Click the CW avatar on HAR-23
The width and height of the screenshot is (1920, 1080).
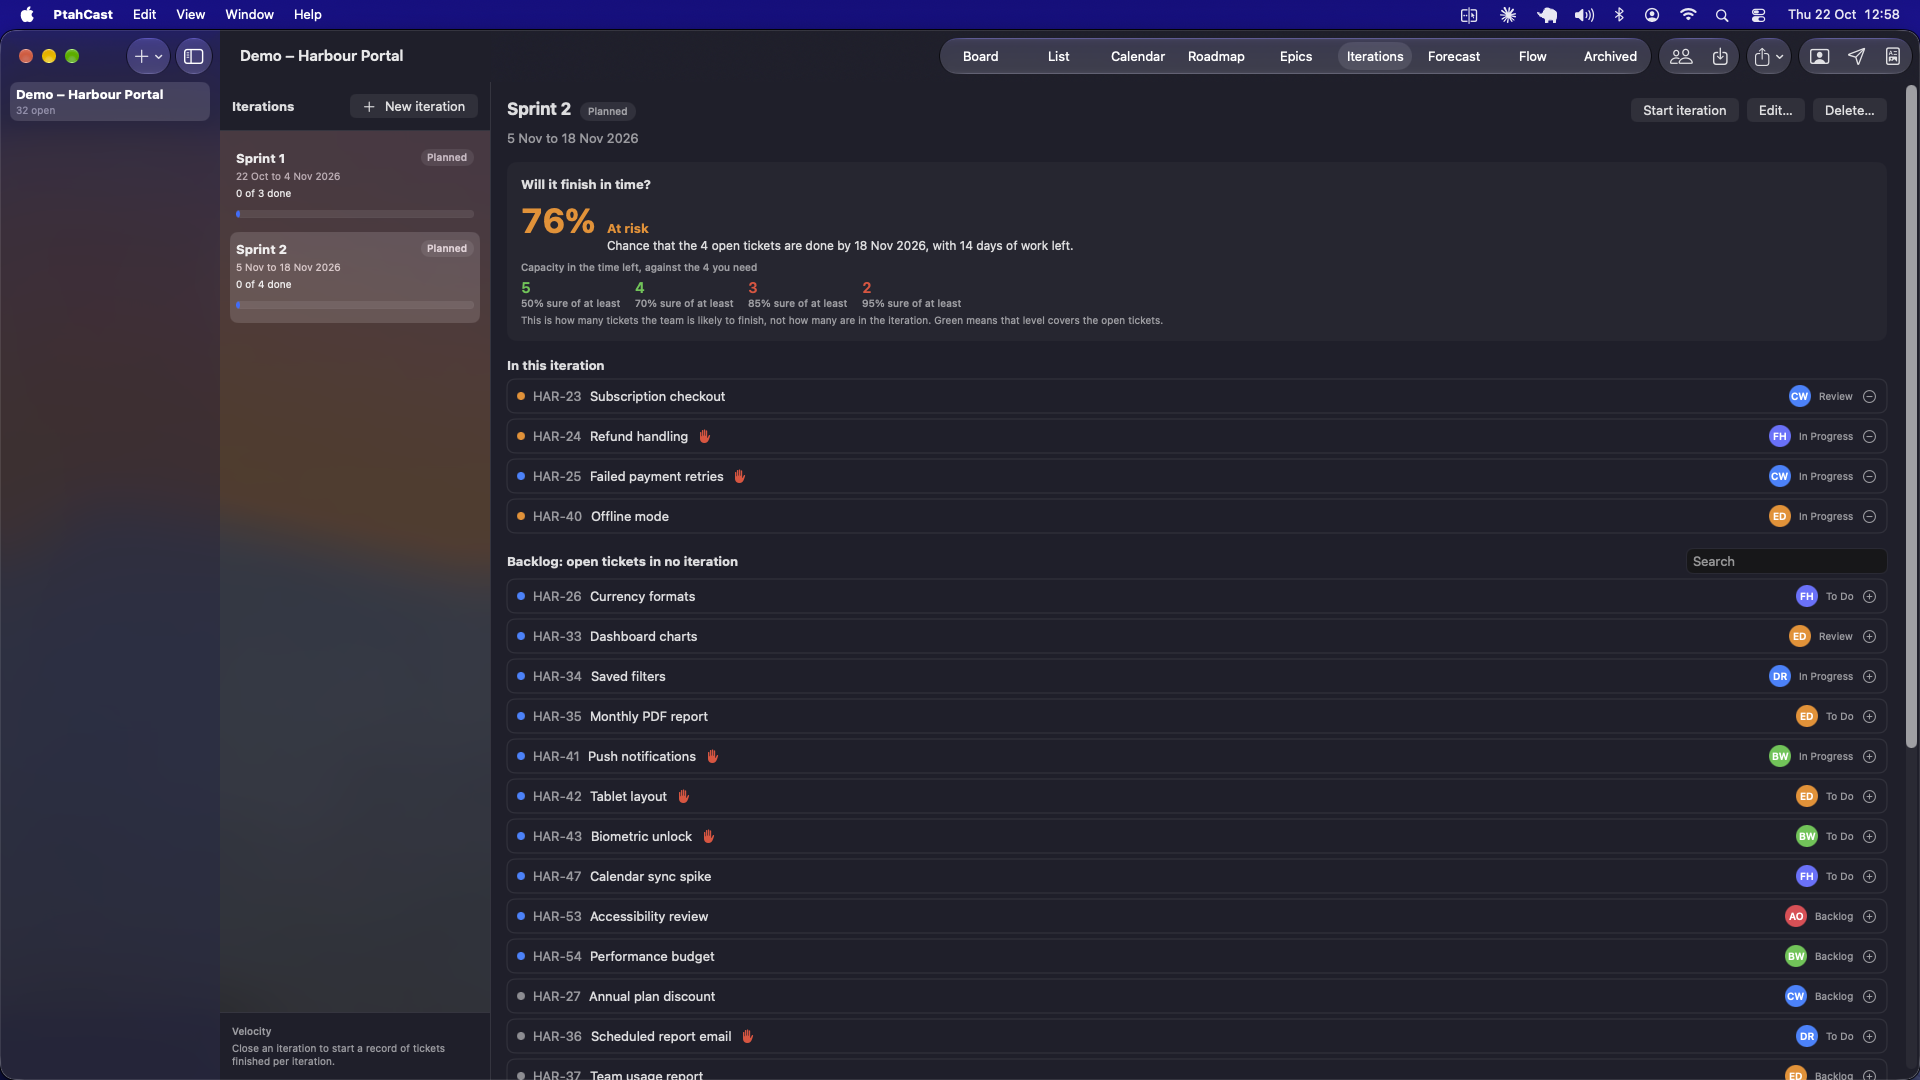pos(1799,397)
